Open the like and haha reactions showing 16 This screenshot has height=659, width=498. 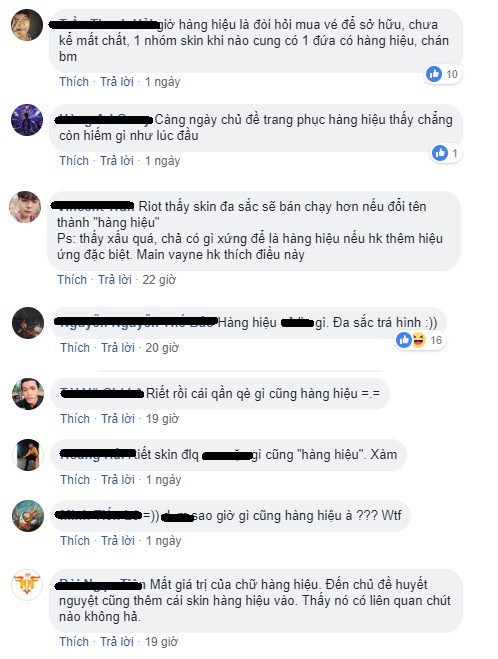(x=419, y=340)
